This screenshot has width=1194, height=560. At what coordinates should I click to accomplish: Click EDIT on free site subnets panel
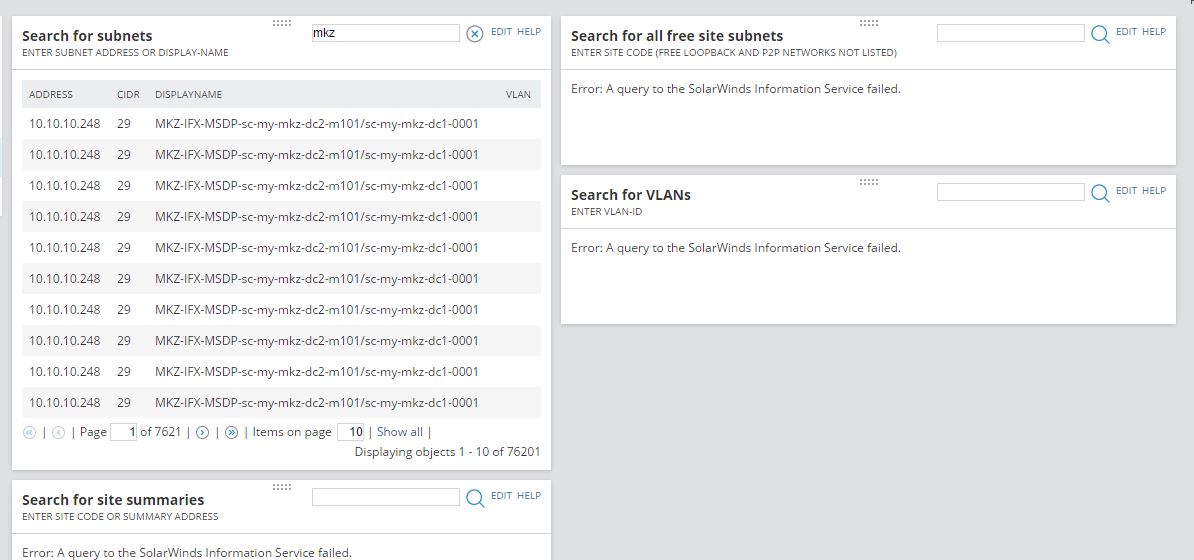(x=1126, y=32)
